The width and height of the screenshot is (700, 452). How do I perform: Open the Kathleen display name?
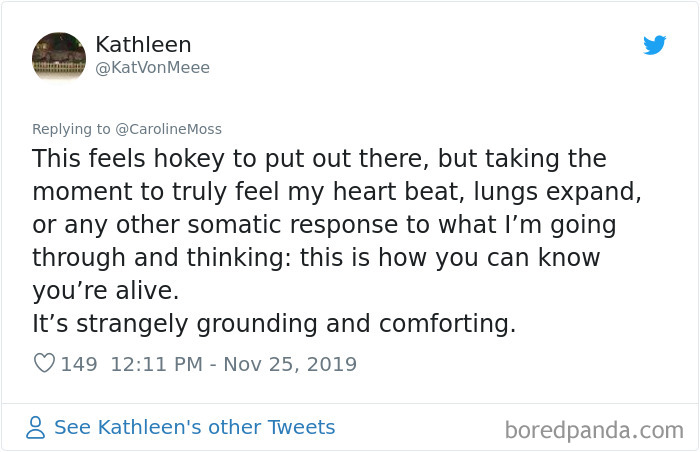click(x=143, y=45)
